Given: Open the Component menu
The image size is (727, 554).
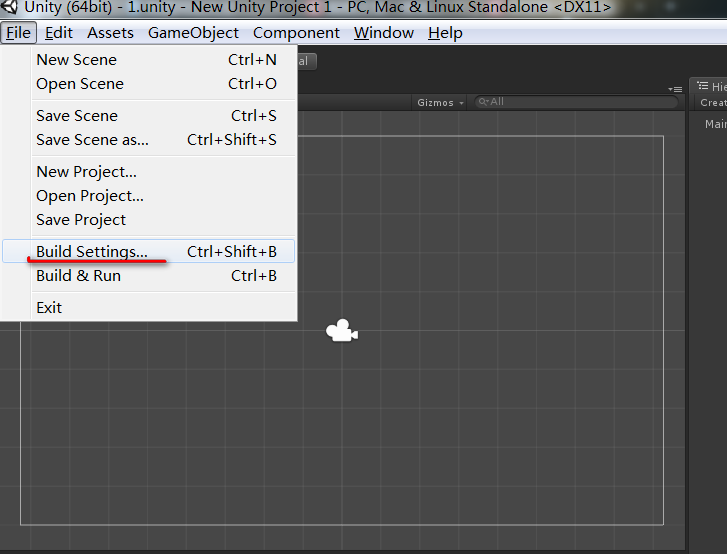Looking at the screenshot, I should [296, 33].
